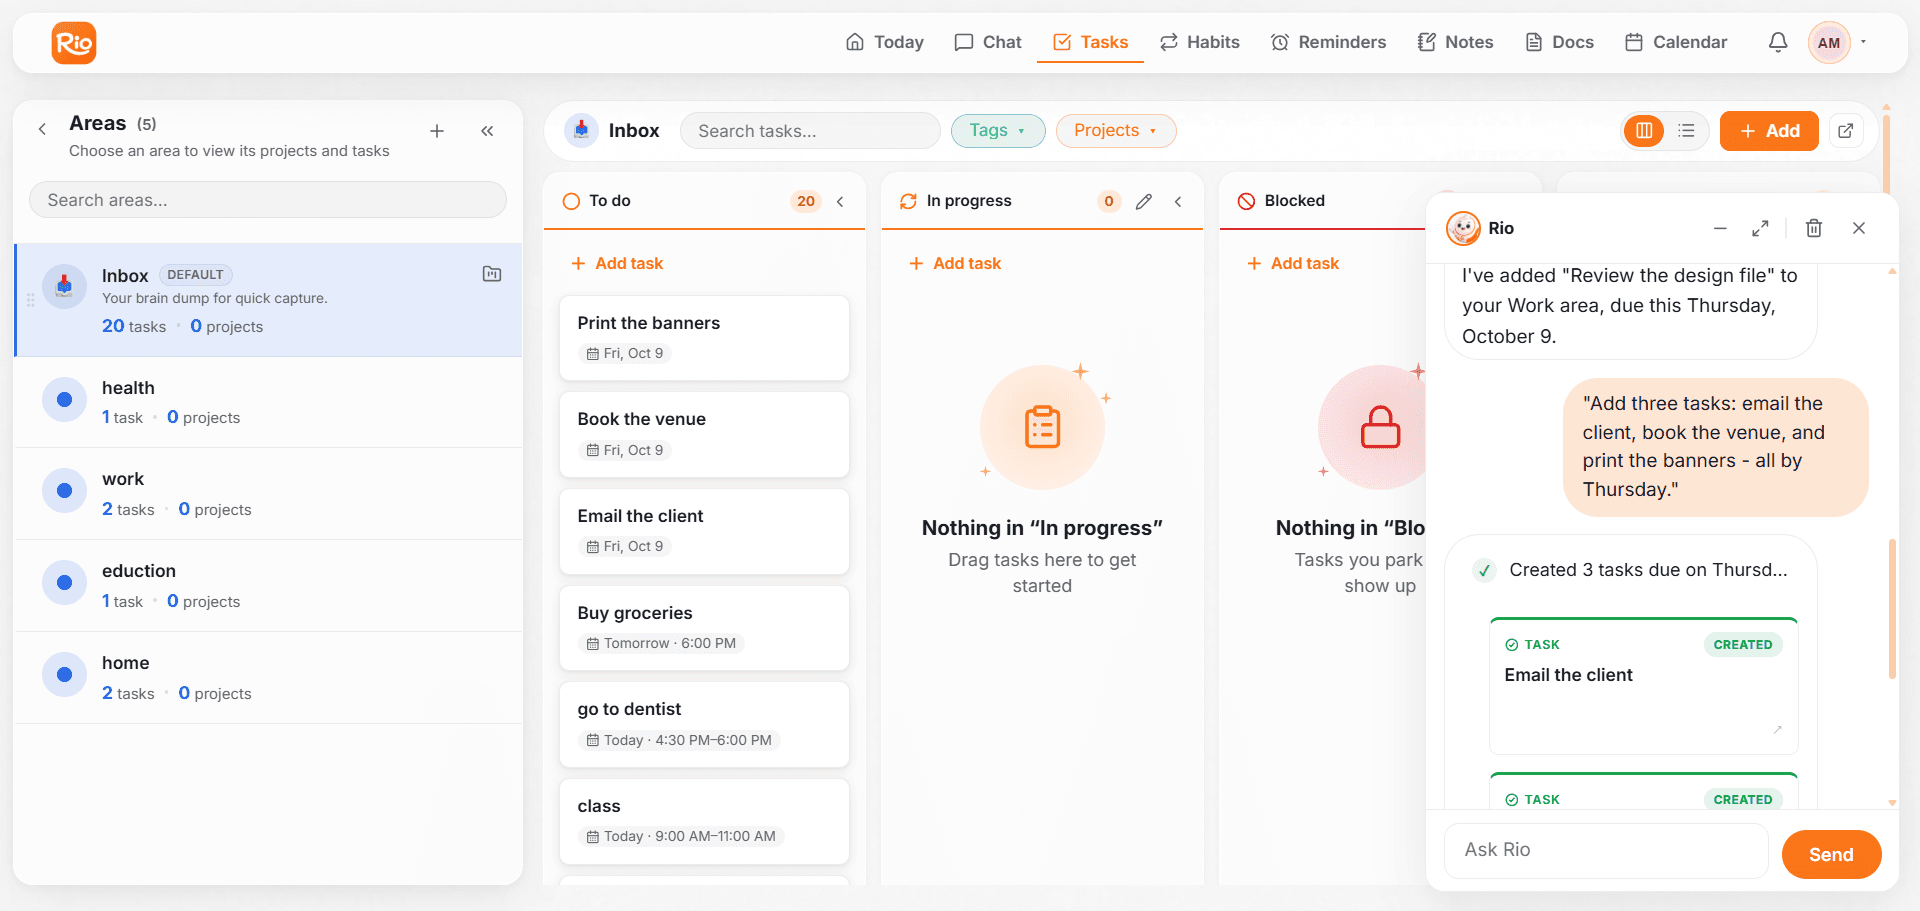
Task: Open the go to dentist task
Action: pyautogui.click(x=704, y=725)
